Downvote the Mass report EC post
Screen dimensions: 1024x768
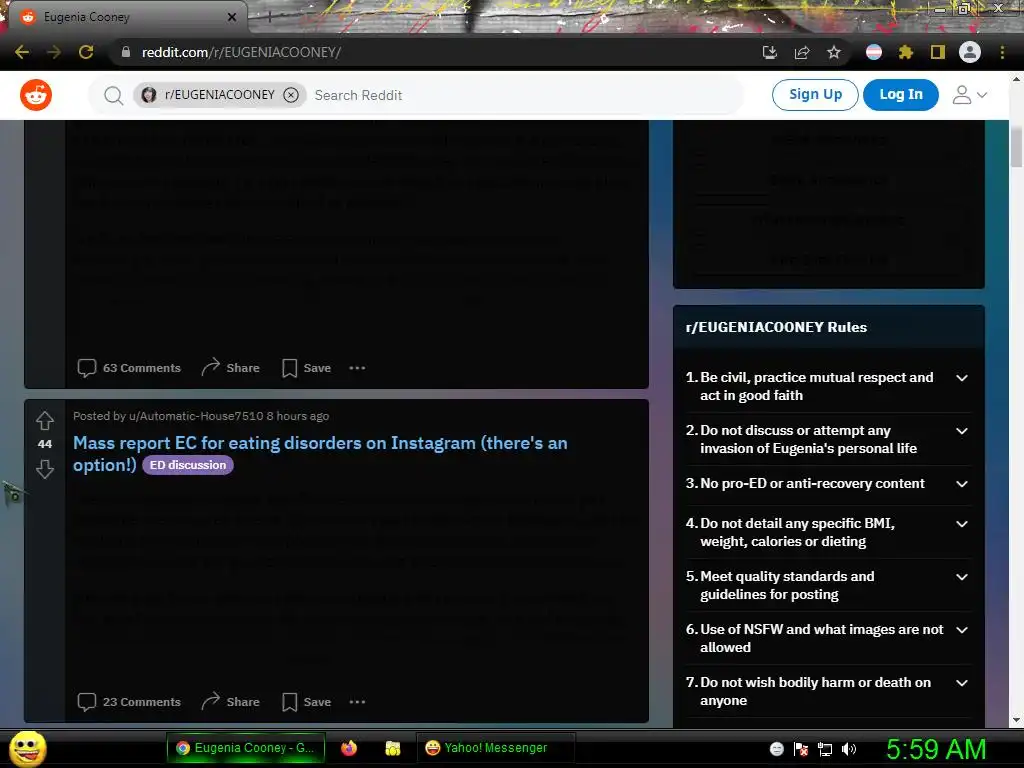(44, 468)
